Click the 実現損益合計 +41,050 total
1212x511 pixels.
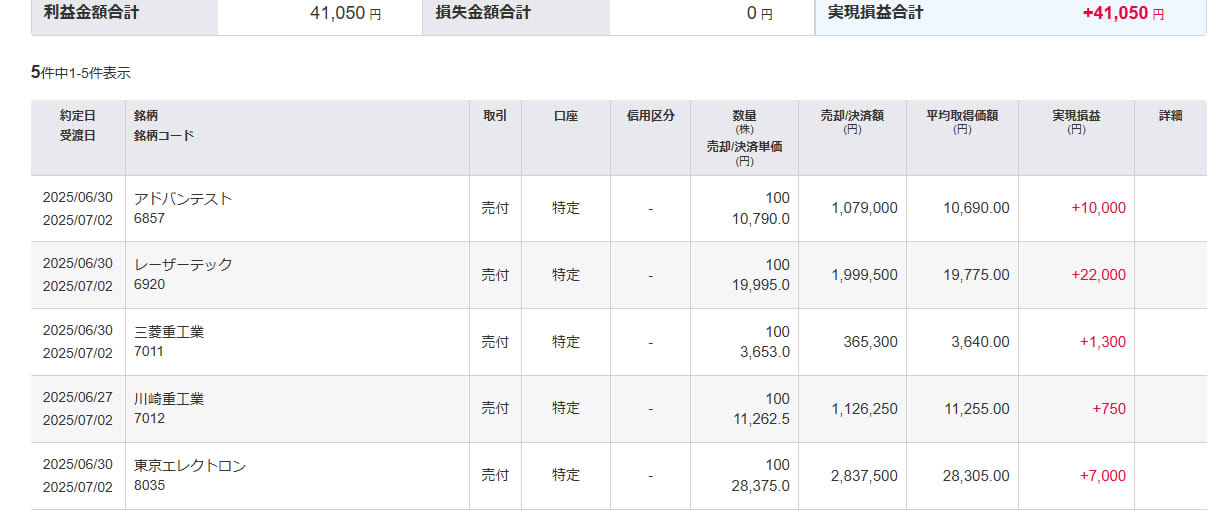click(x=1010, y=14)
